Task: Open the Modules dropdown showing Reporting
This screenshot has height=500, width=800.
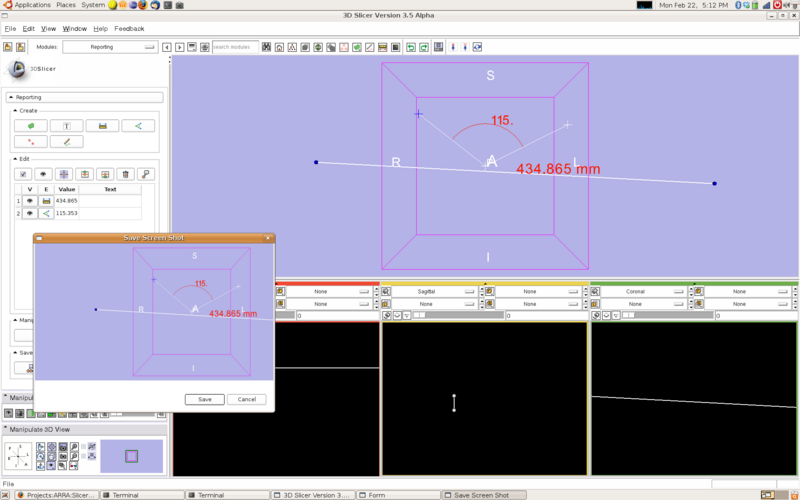Action: [x=109, y=47]
